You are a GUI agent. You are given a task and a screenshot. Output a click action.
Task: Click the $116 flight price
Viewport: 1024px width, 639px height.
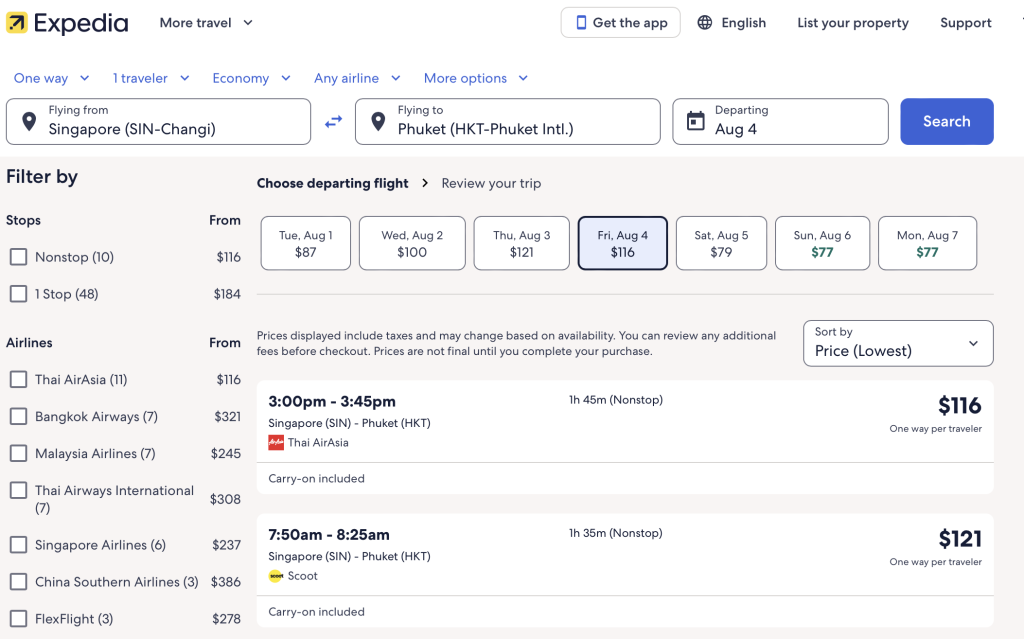tap(959, 406)
